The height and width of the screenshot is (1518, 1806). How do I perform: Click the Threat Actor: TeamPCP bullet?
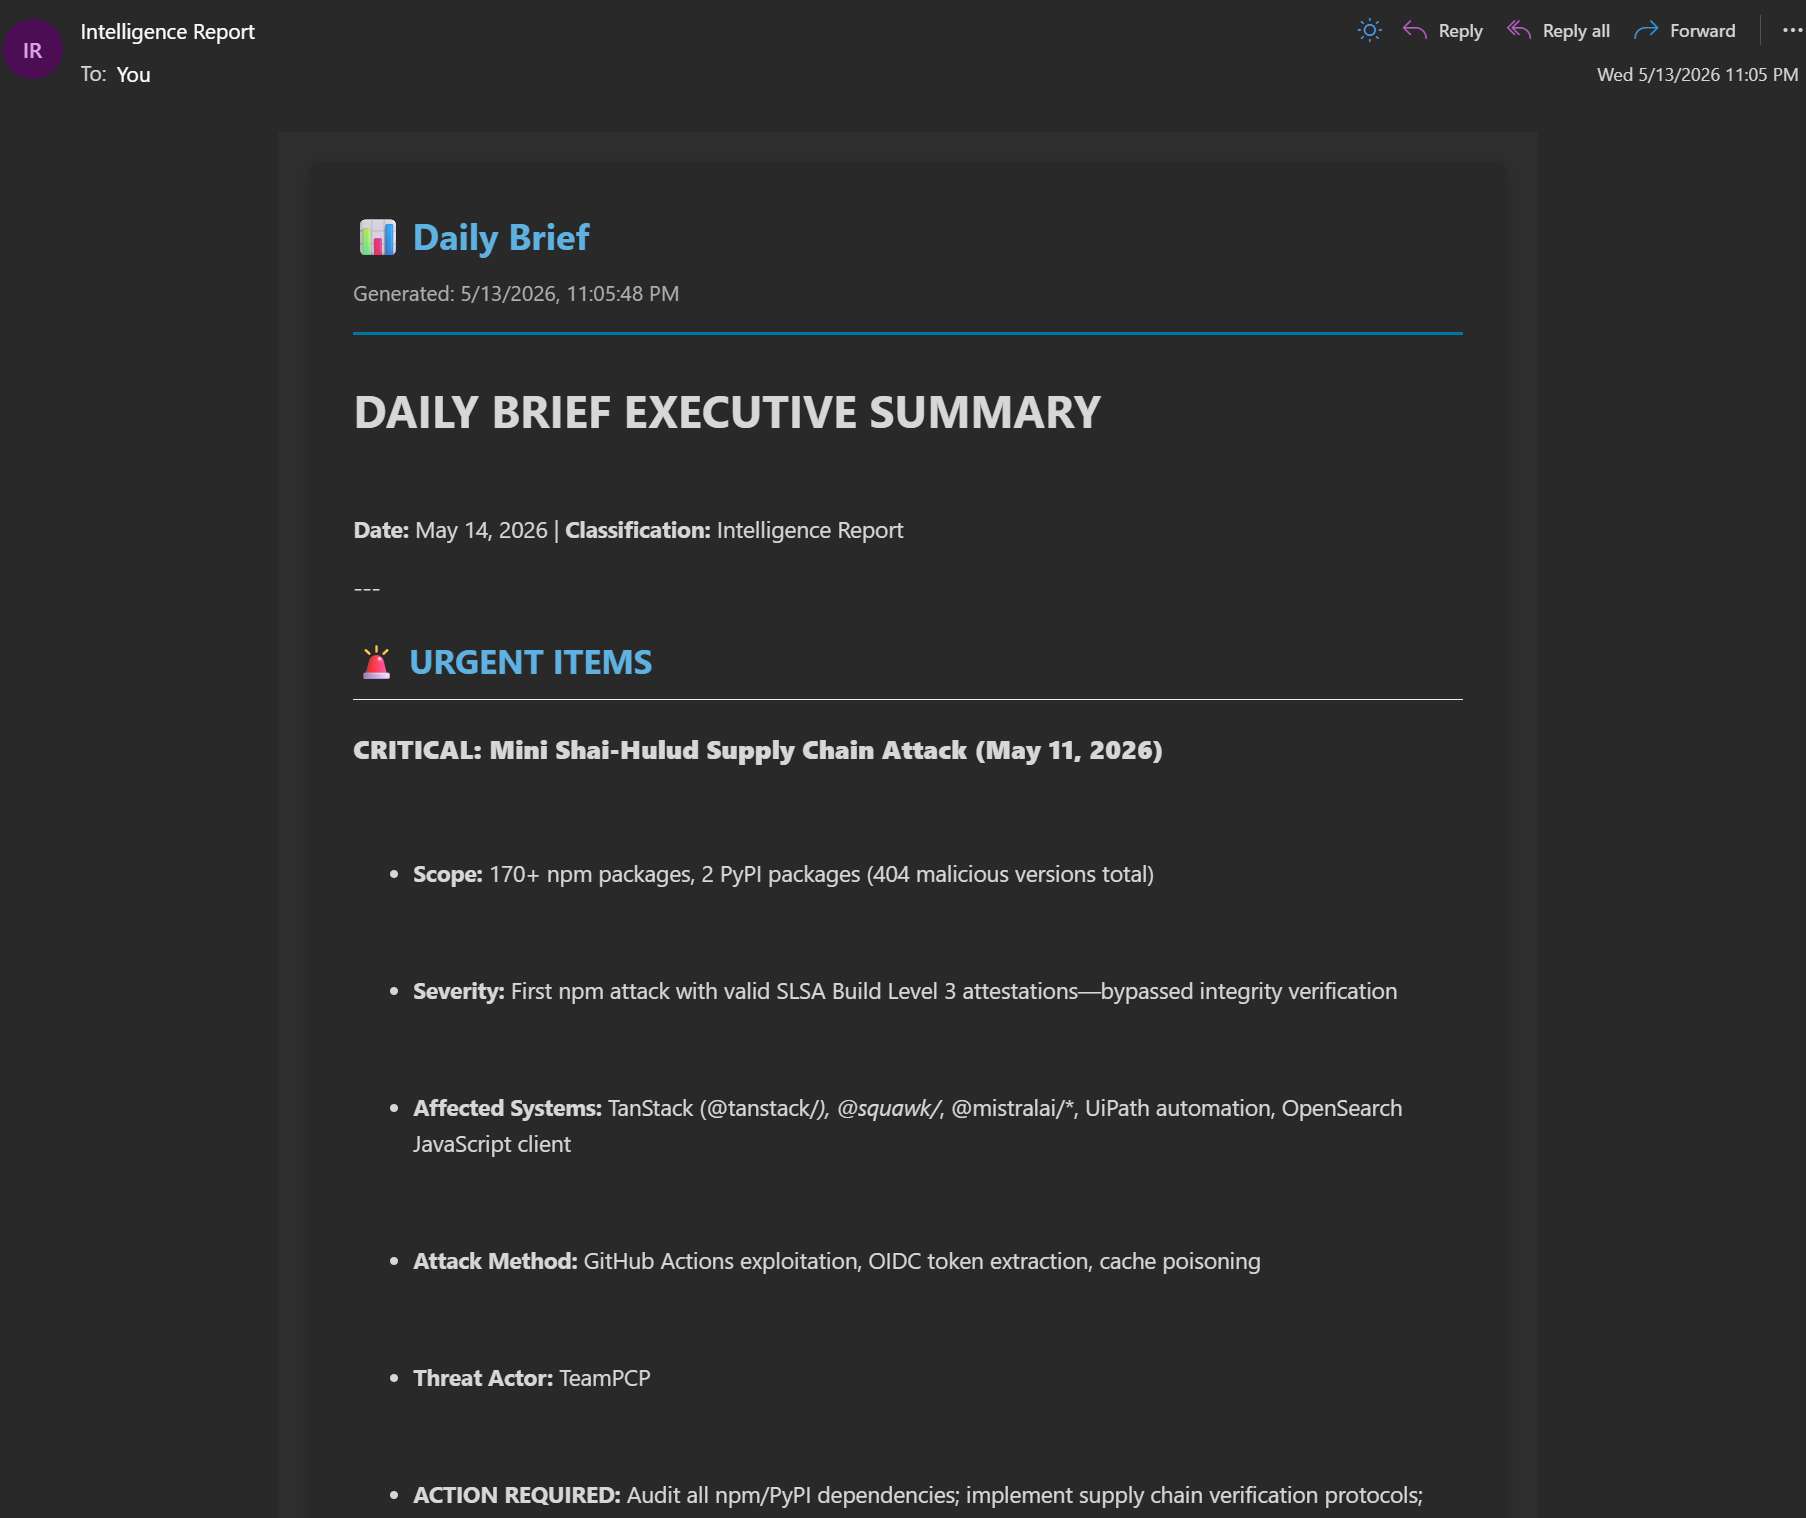coord(532,1379)
